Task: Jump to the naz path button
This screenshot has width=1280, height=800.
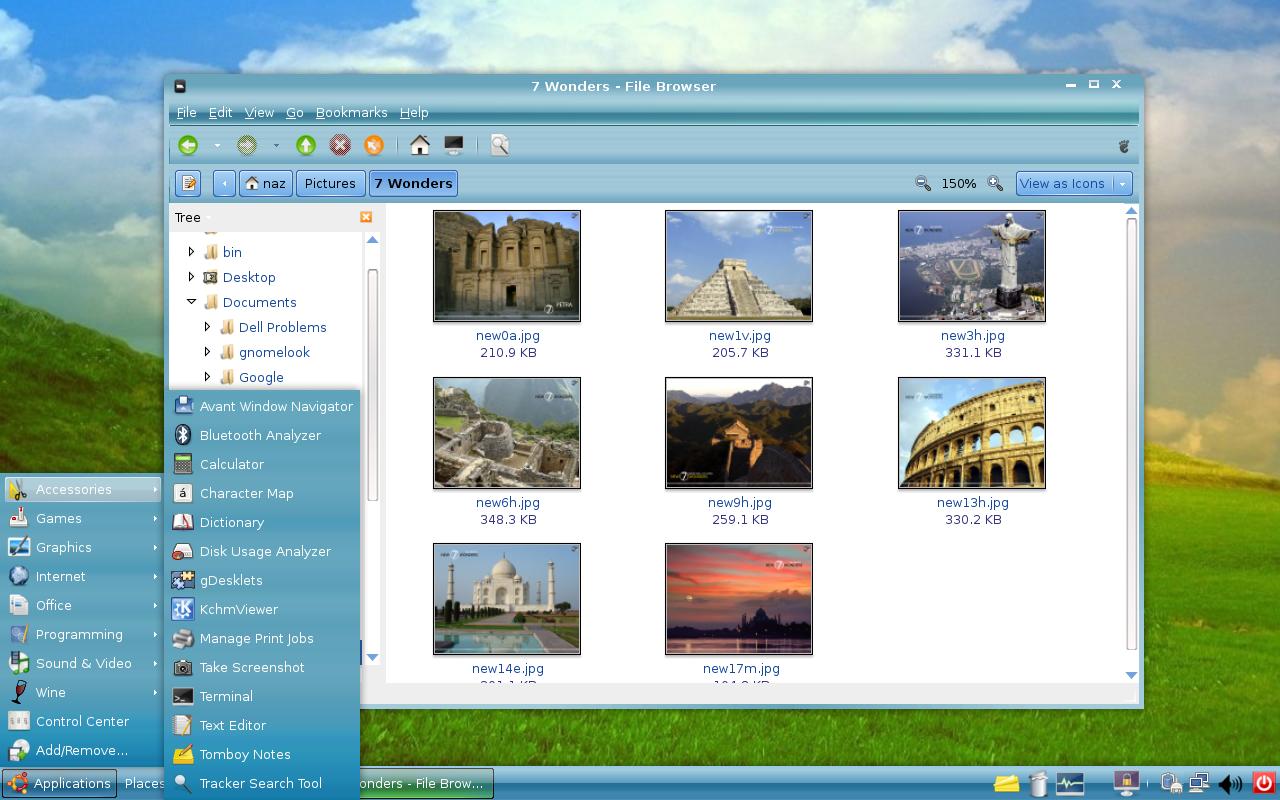Action: pos(266,183)
